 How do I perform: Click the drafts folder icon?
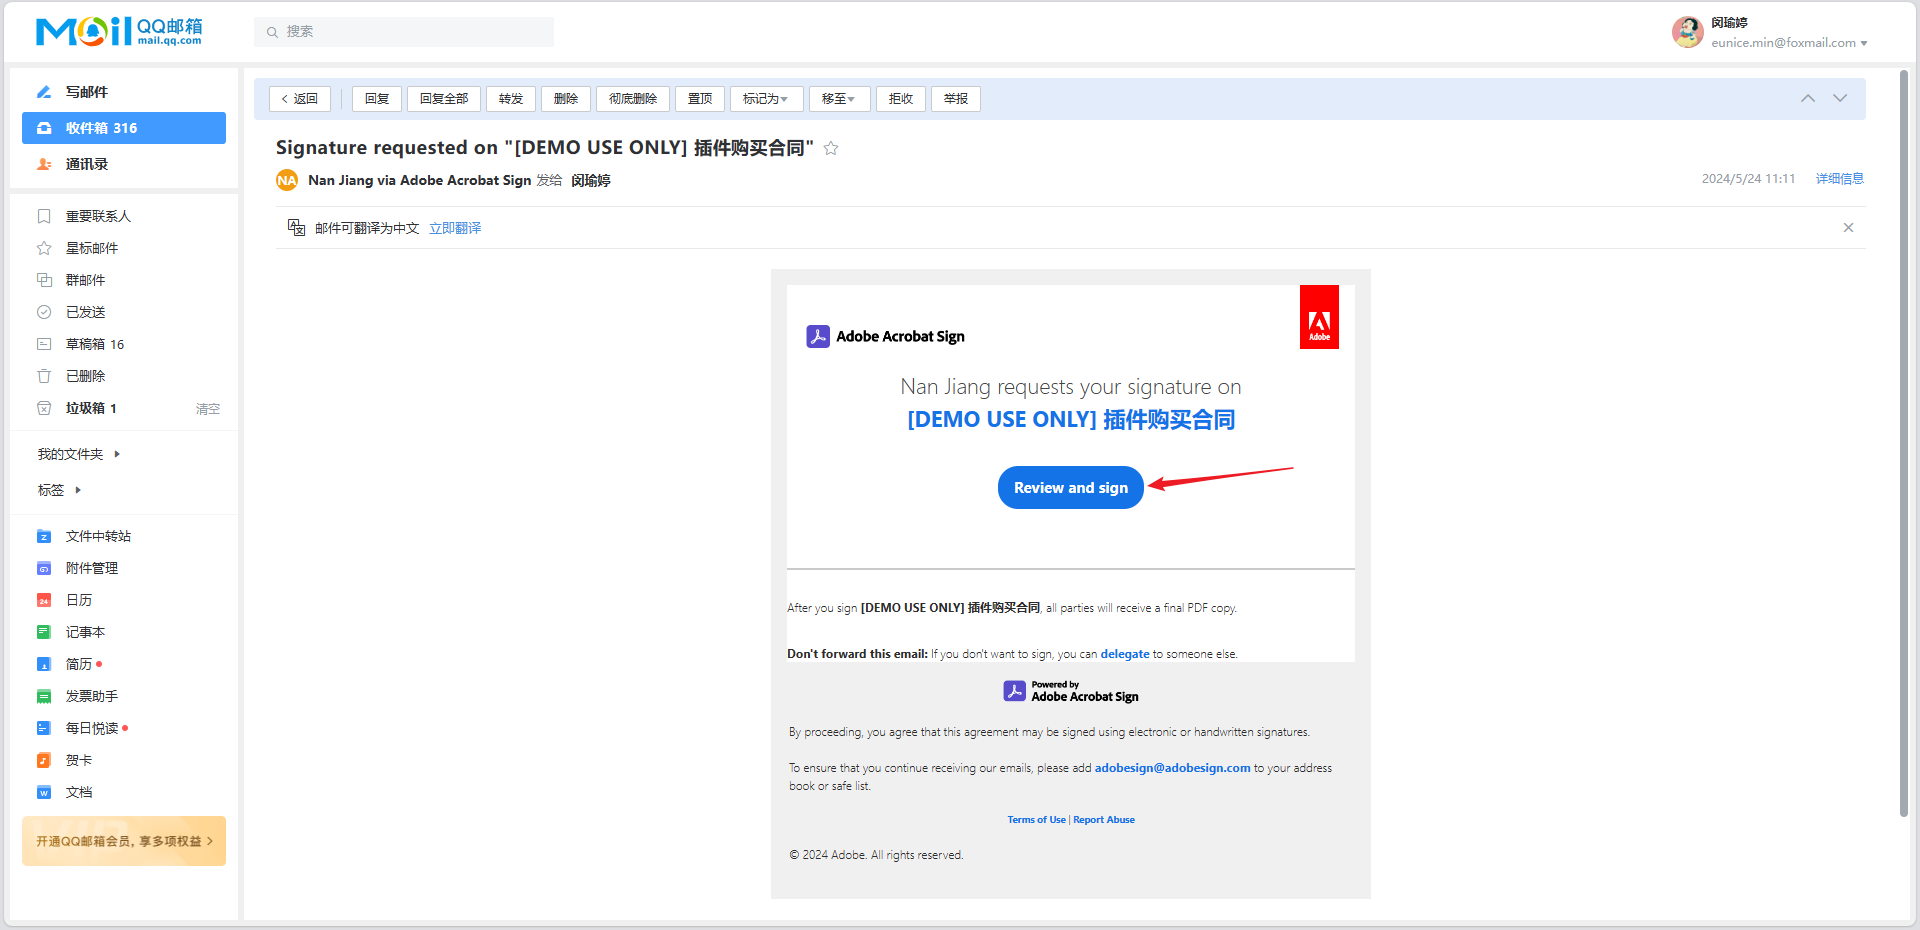coord(44,344)
